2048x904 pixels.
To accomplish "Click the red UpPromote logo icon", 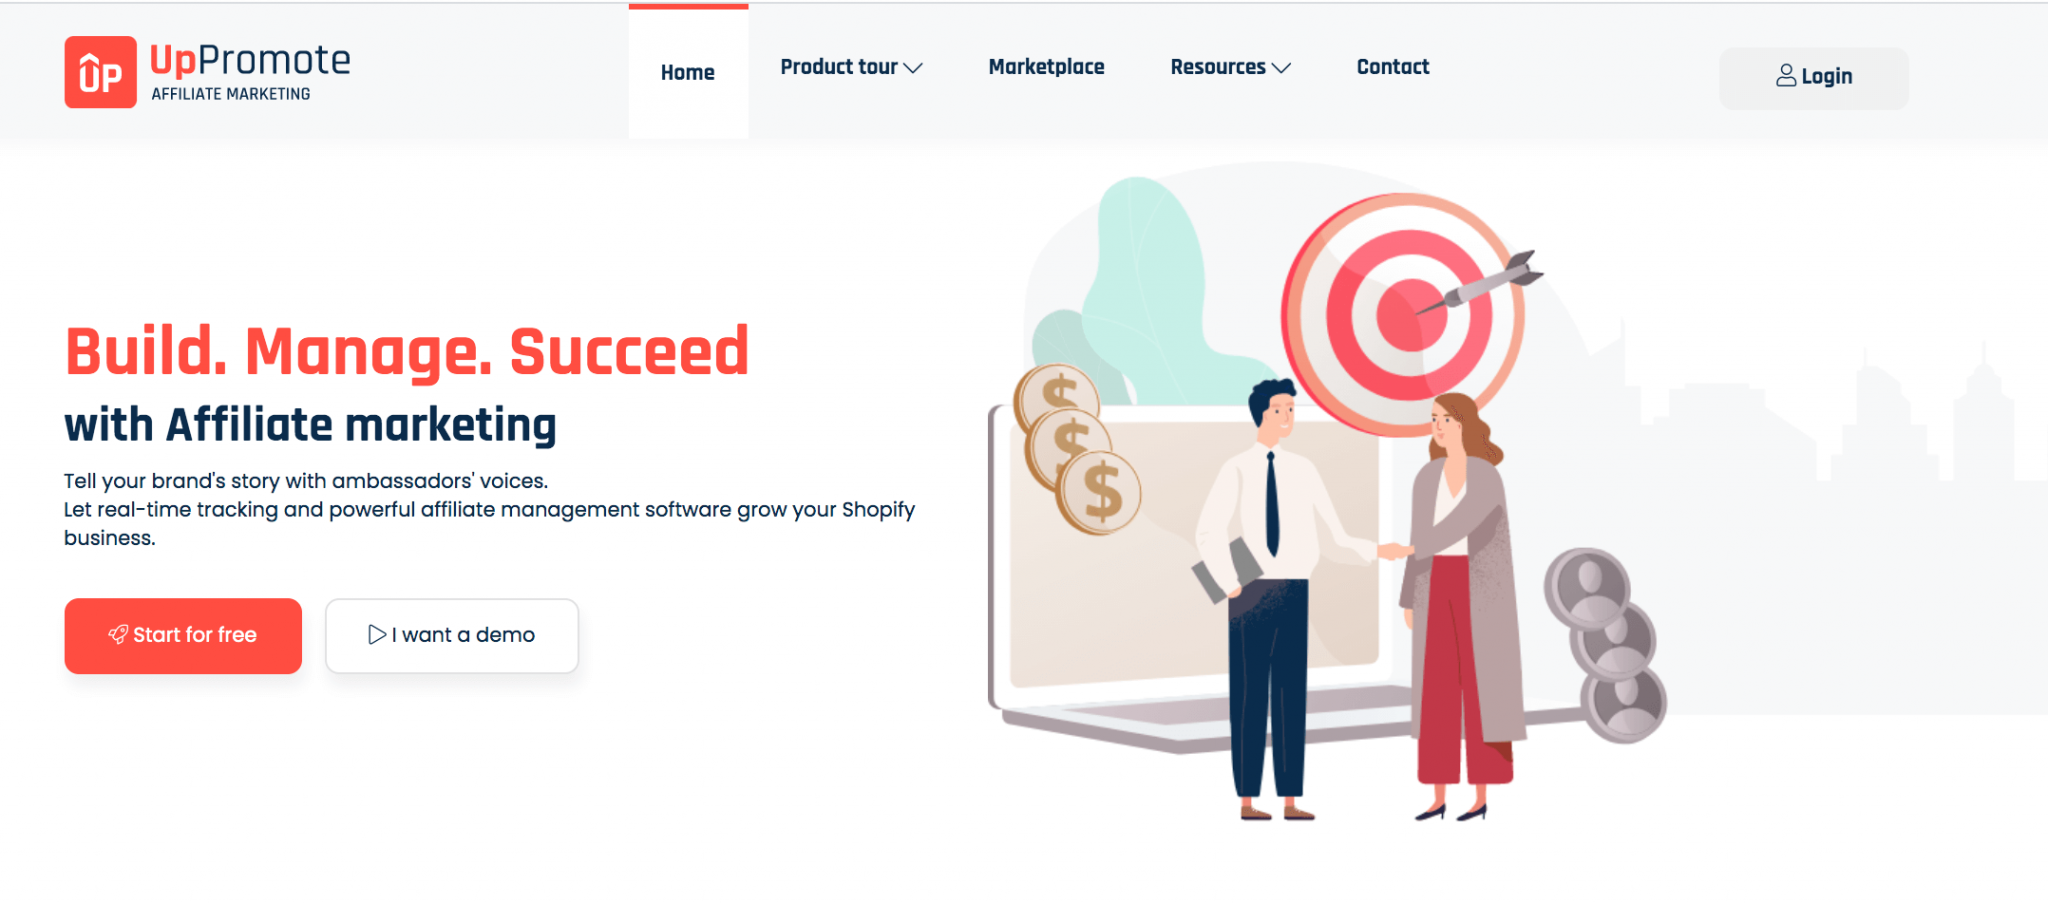I will 100,72.
